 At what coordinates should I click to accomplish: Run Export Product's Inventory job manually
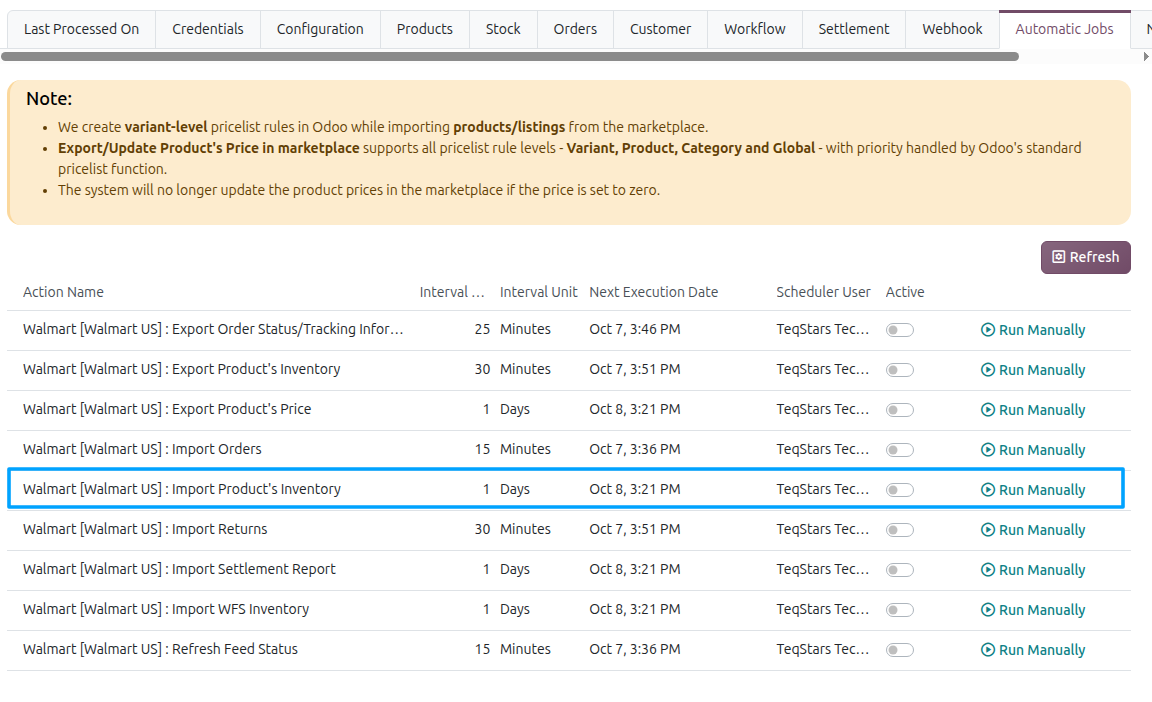(1033, 370)
